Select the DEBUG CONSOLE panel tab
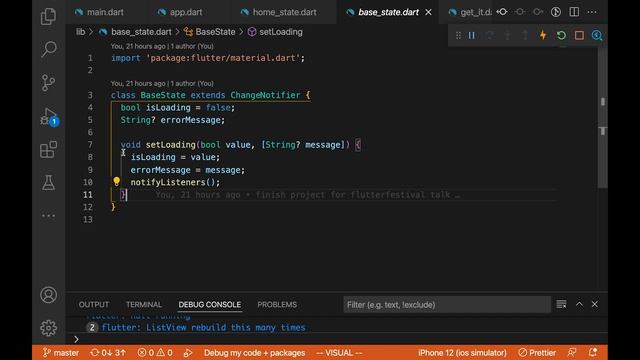Screen dimensions: 640x360 pyautogui.click(x=210, y=304)
